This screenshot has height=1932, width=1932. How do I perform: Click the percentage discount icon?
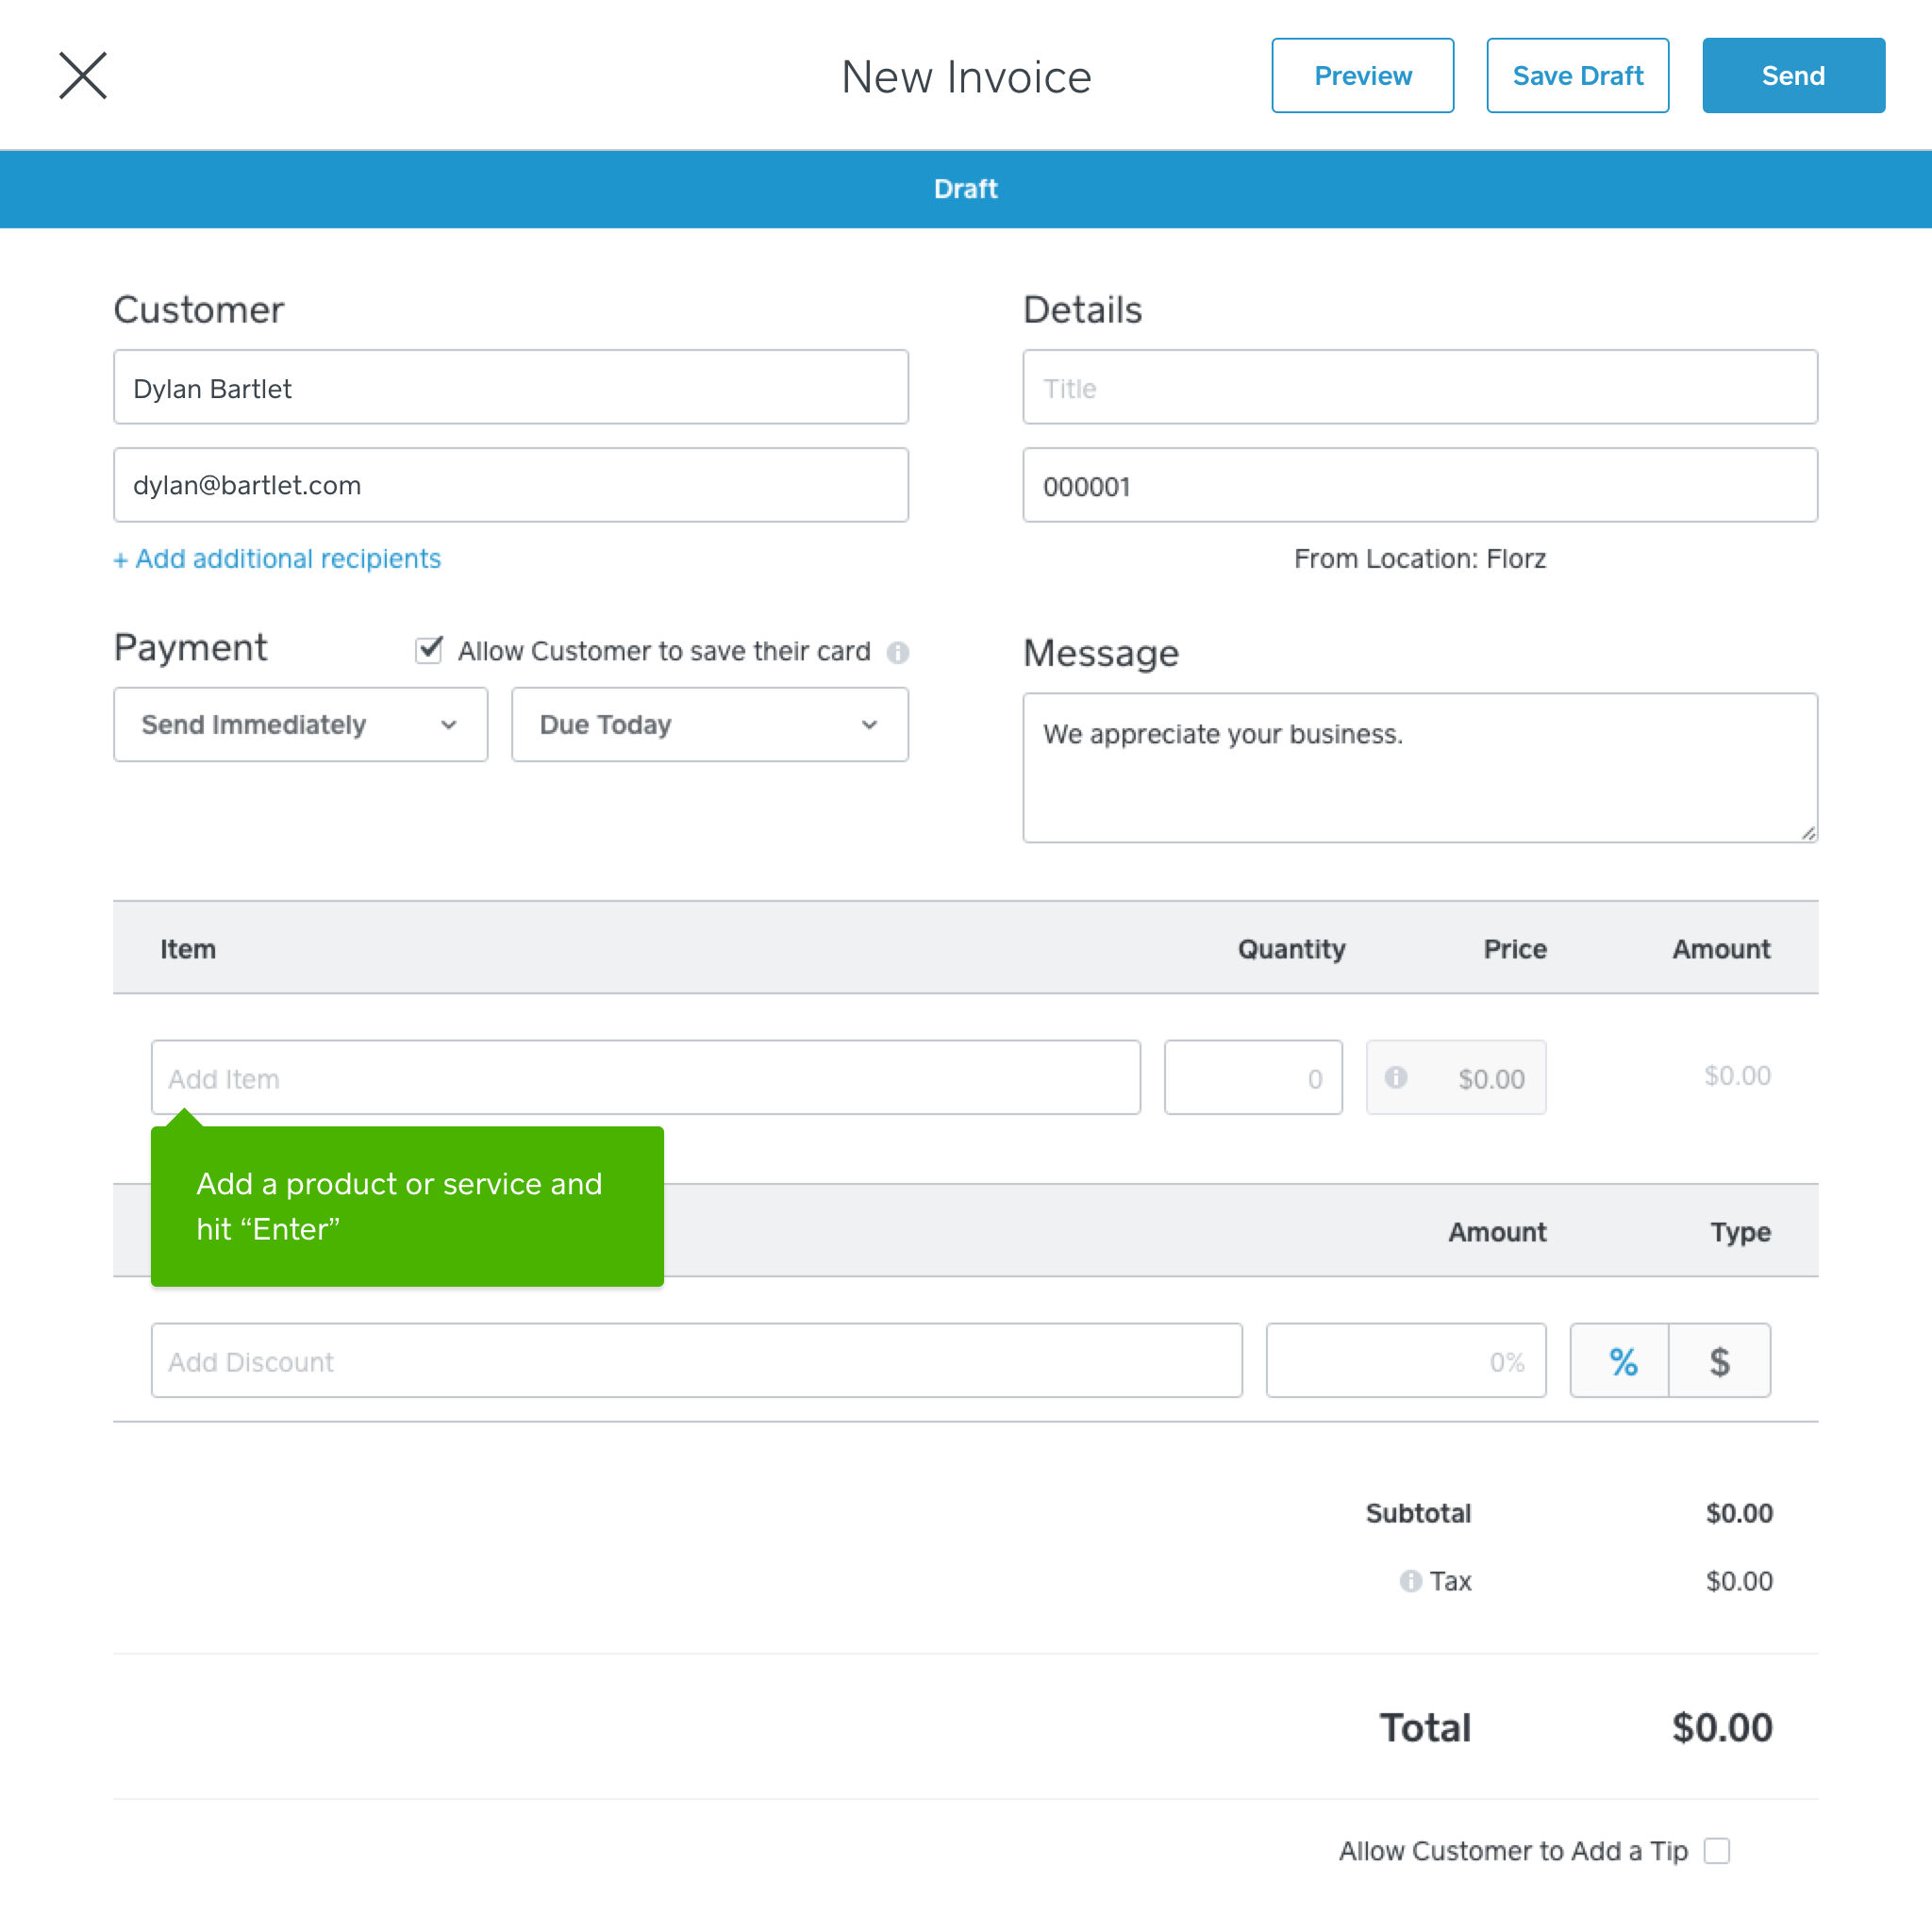pos(1619,1360)
